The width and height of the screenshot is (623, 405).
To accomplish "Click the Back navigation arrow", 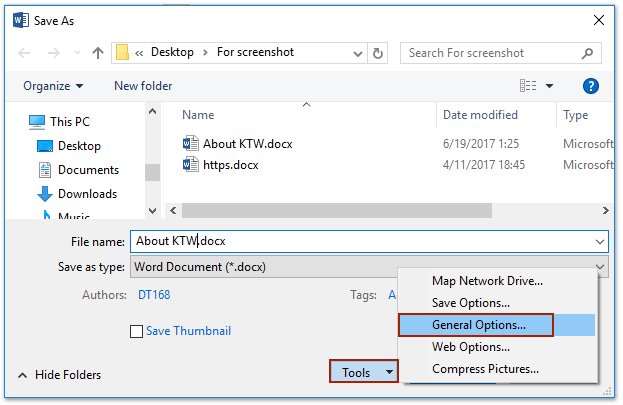I will (24, 53).
